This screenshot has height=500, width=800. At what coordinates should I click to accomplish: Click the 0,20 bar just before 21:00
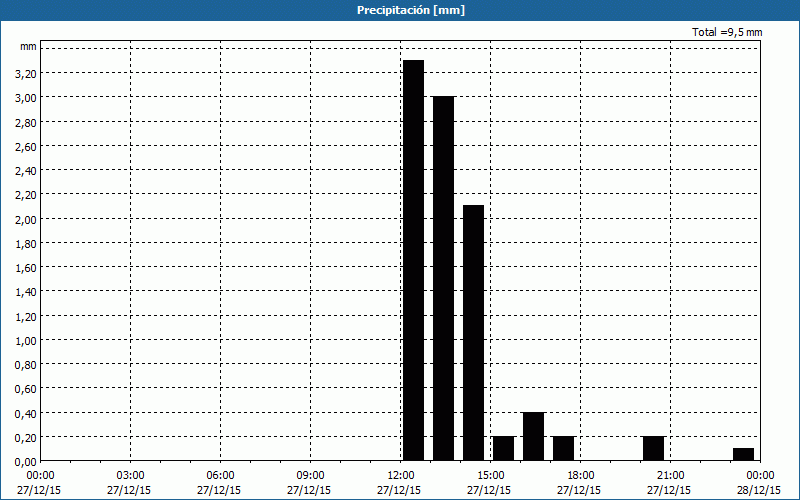coord(654,448)
